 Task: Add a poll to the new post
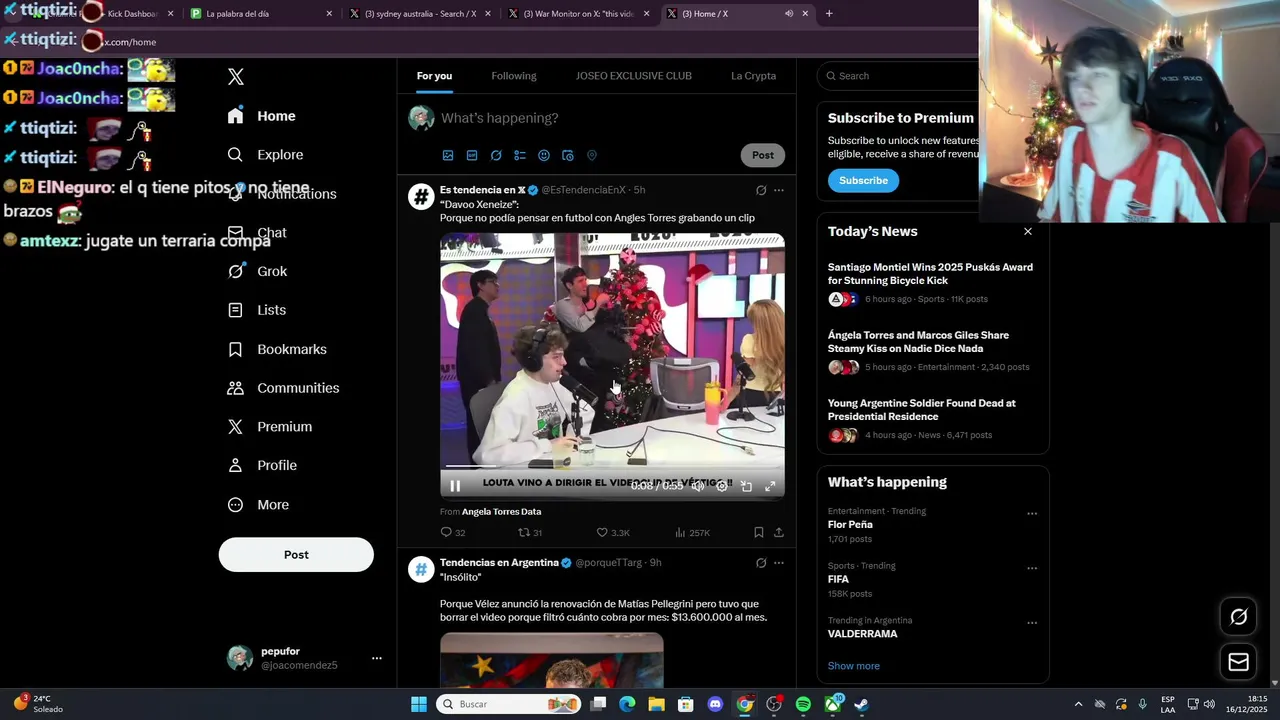[x=520, y=156]
